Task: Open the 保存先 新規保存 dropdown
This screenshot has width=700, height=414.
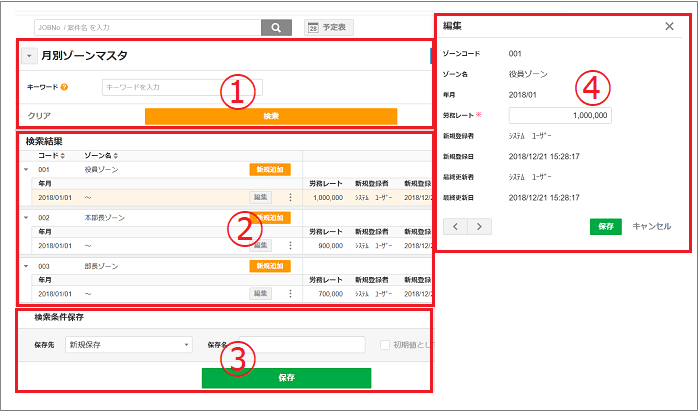Action: pos(129,345)
